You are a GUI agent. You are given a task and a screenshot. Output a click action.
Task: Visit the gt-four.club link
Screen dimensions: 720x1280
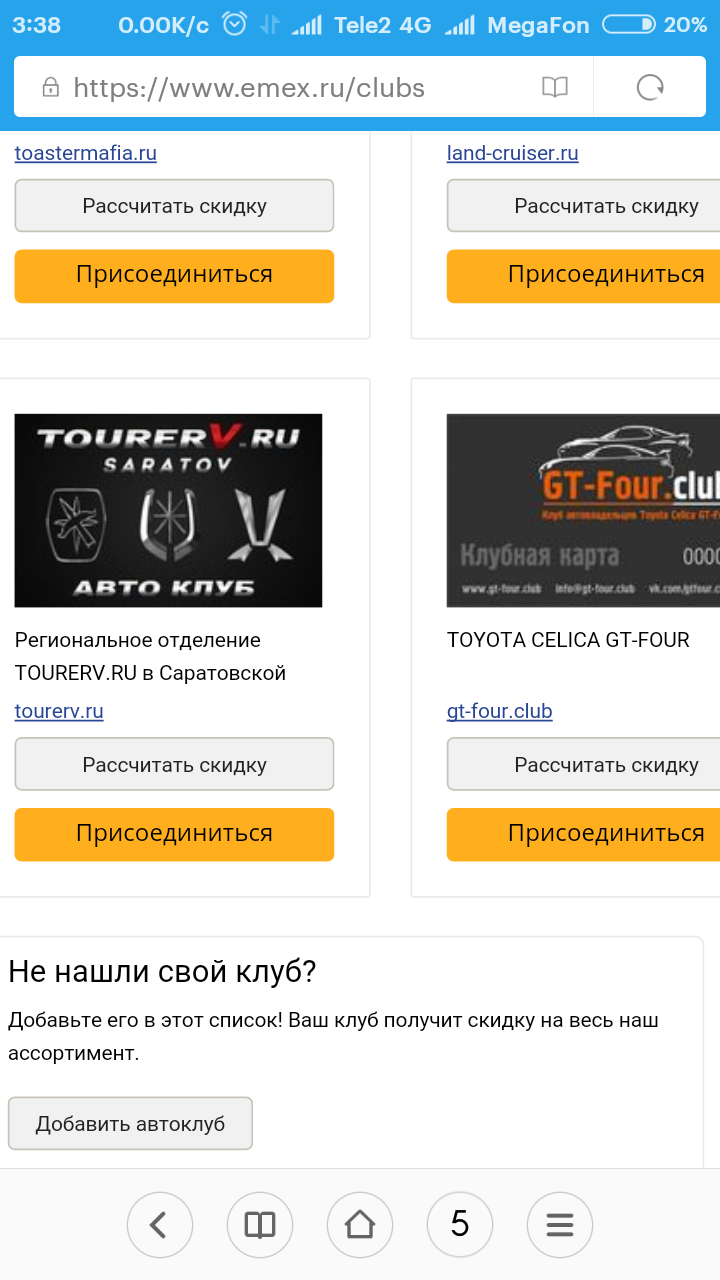(x=500, y=711)
